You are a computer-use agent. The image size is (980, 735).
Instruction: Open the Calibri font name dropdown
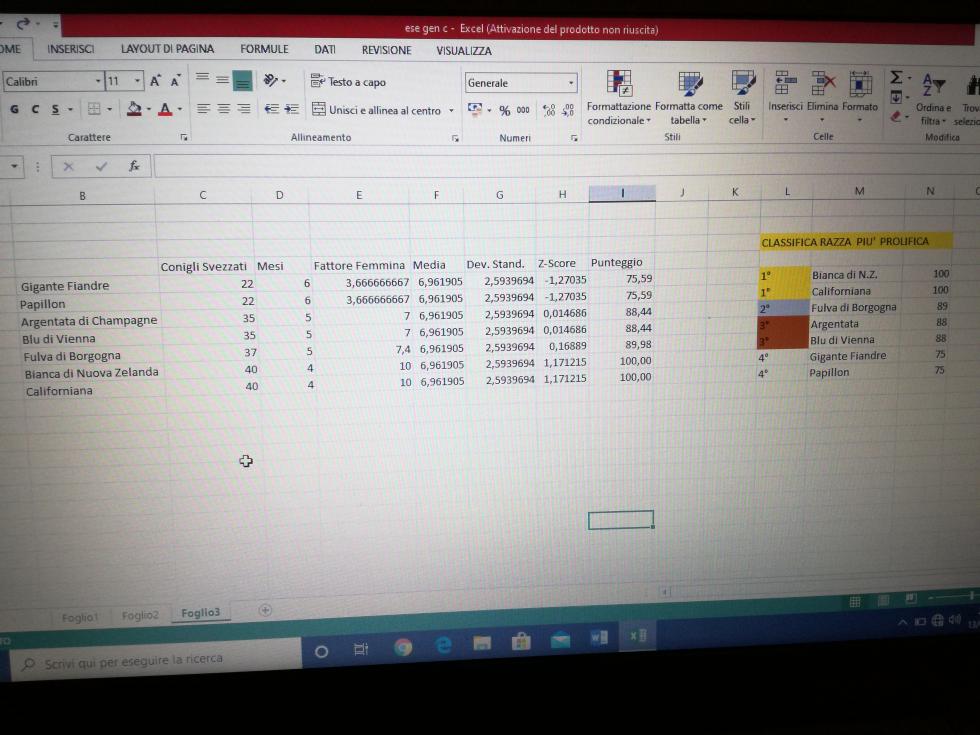click(98, 82)
